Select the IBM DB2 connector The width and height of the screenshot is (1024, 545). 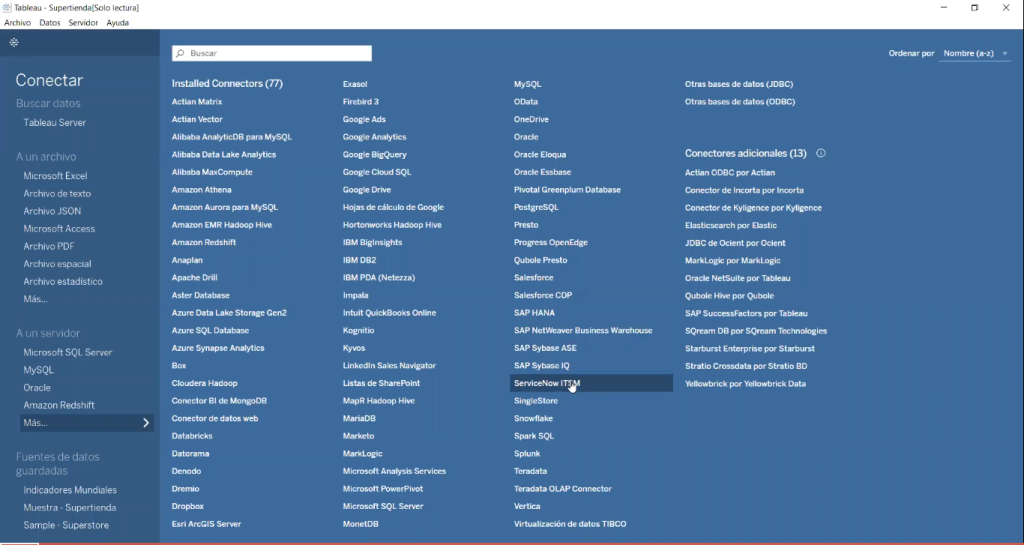[x=360, y=260]
